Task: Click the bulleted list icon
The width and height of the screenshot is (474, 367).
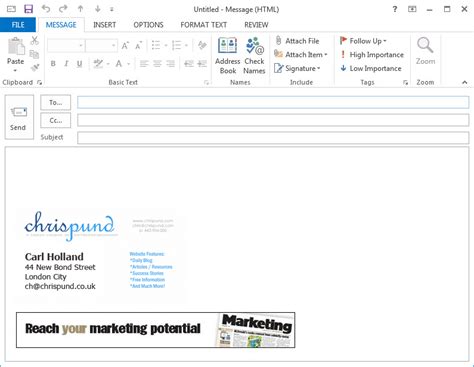Action: point(156,45)
